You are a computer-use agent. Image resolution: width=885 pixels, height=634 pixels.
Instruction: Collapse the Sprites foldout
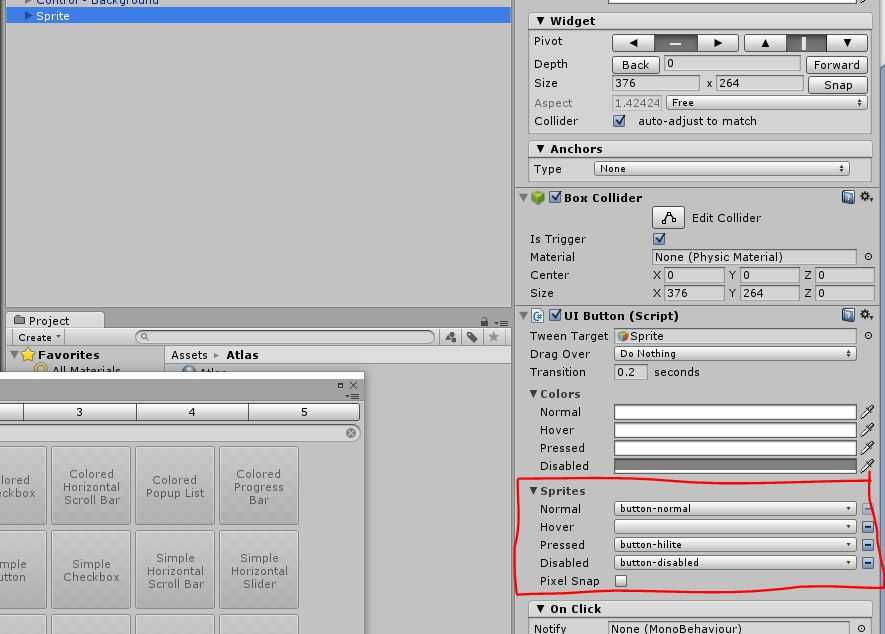click(x=533, y=491)
